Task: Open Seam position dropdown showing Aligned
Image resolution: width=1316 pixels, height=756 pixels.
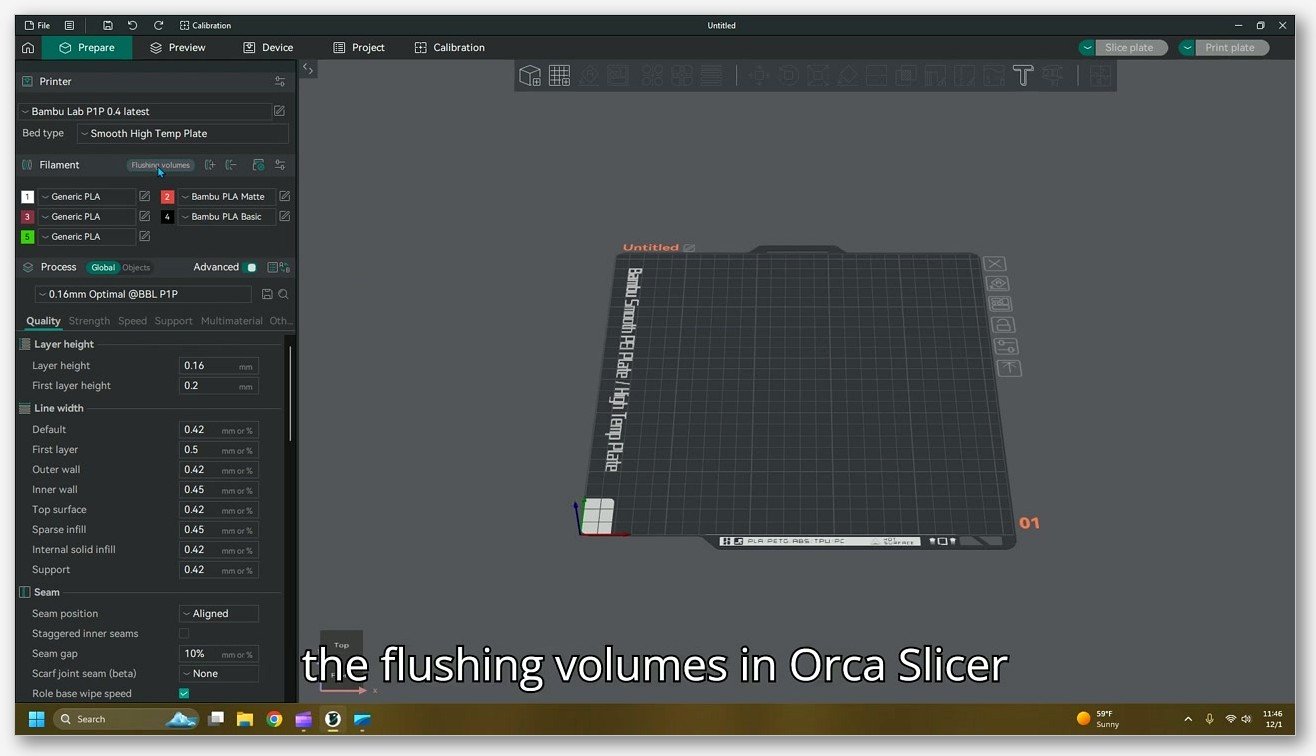Action: click(219, 613)
